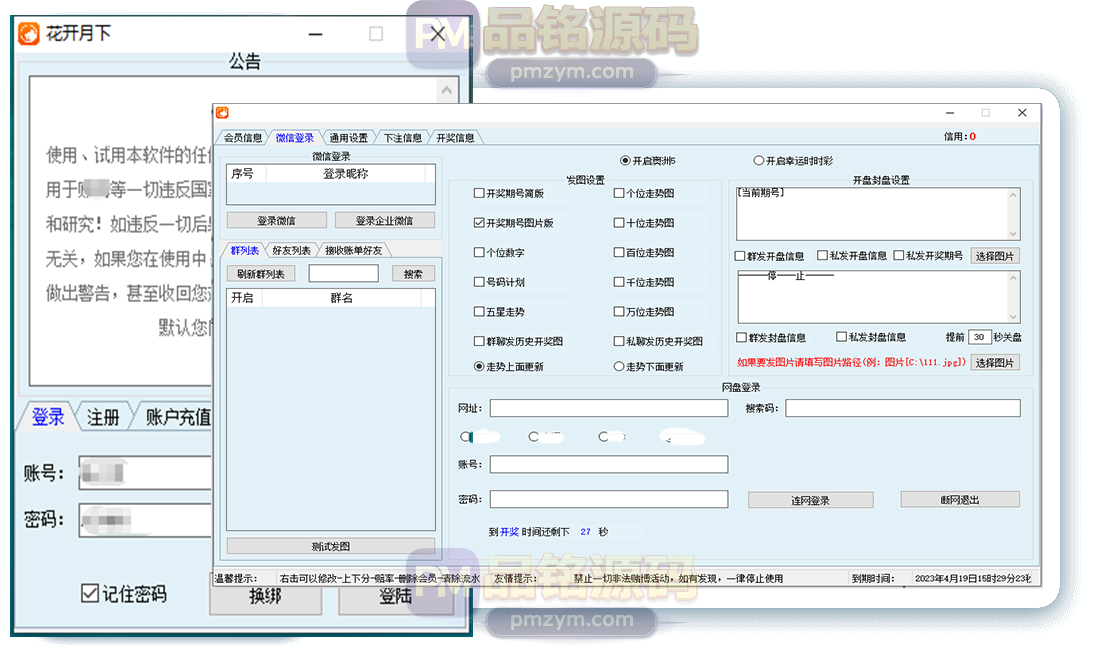Toggle 记住密码 checkbox in 花开月下 window
Image resolution: width=1104 pixels, height=654 pixels.
(89, 593)
